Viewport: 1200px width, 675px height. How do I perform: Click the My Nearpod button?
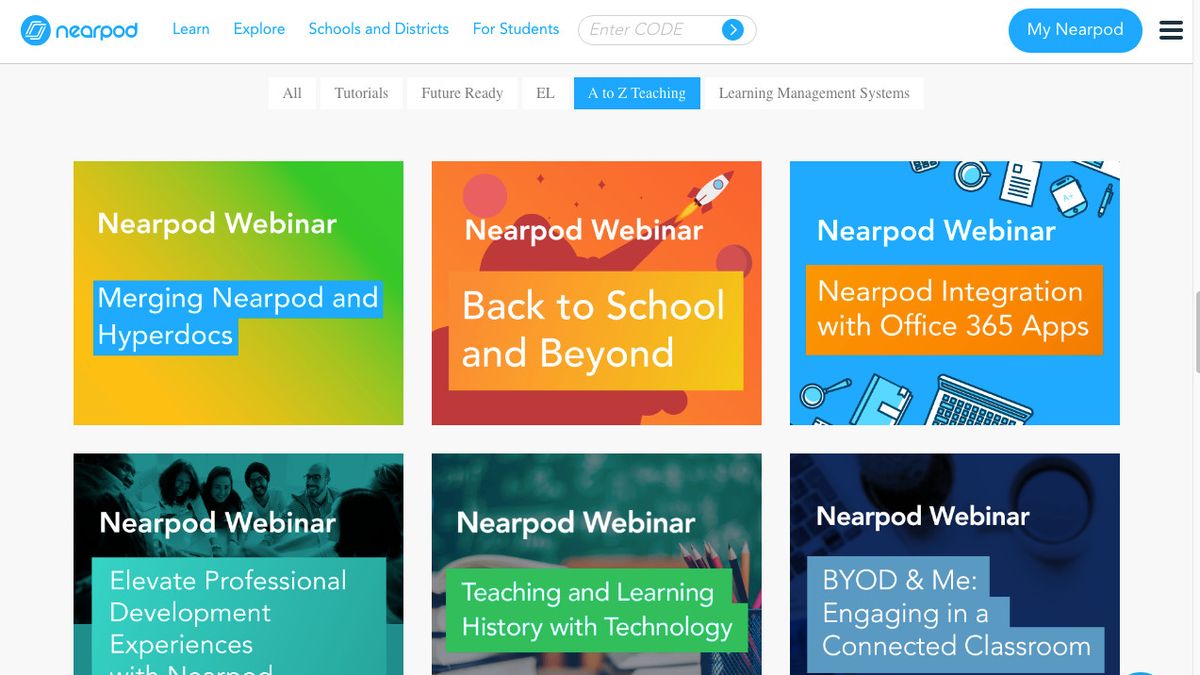click(x=1075, y=30)
